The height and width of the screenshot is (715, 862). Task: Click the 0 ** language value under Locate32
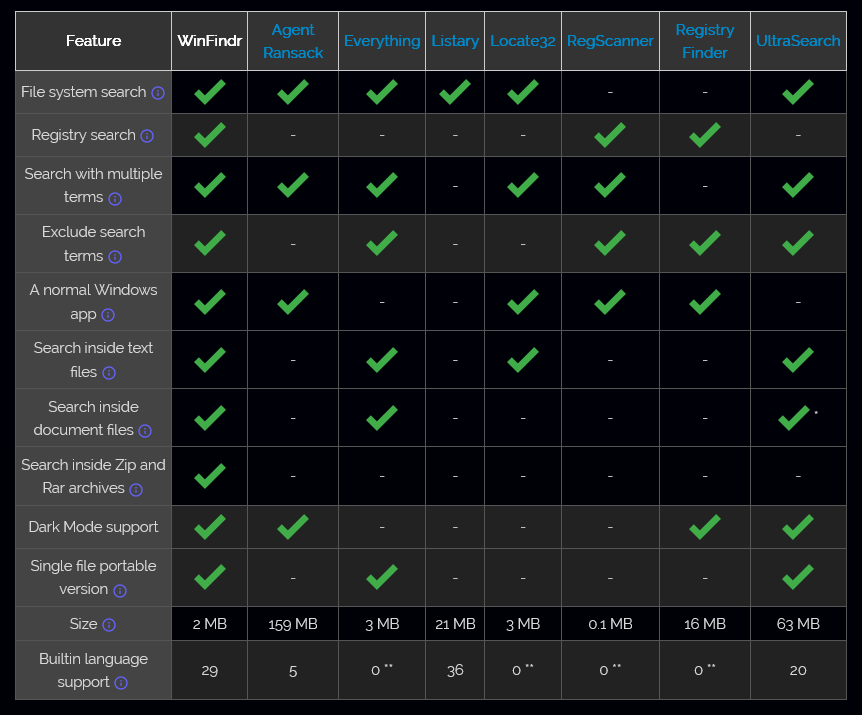click(523, 670)
